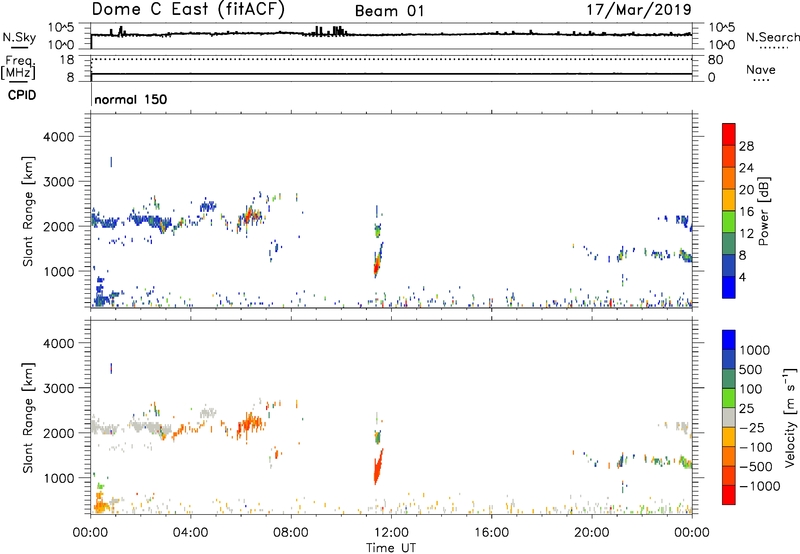Click the gray -25 to 25 velocity swatch
800x554 pixels.
pos(729,418)
